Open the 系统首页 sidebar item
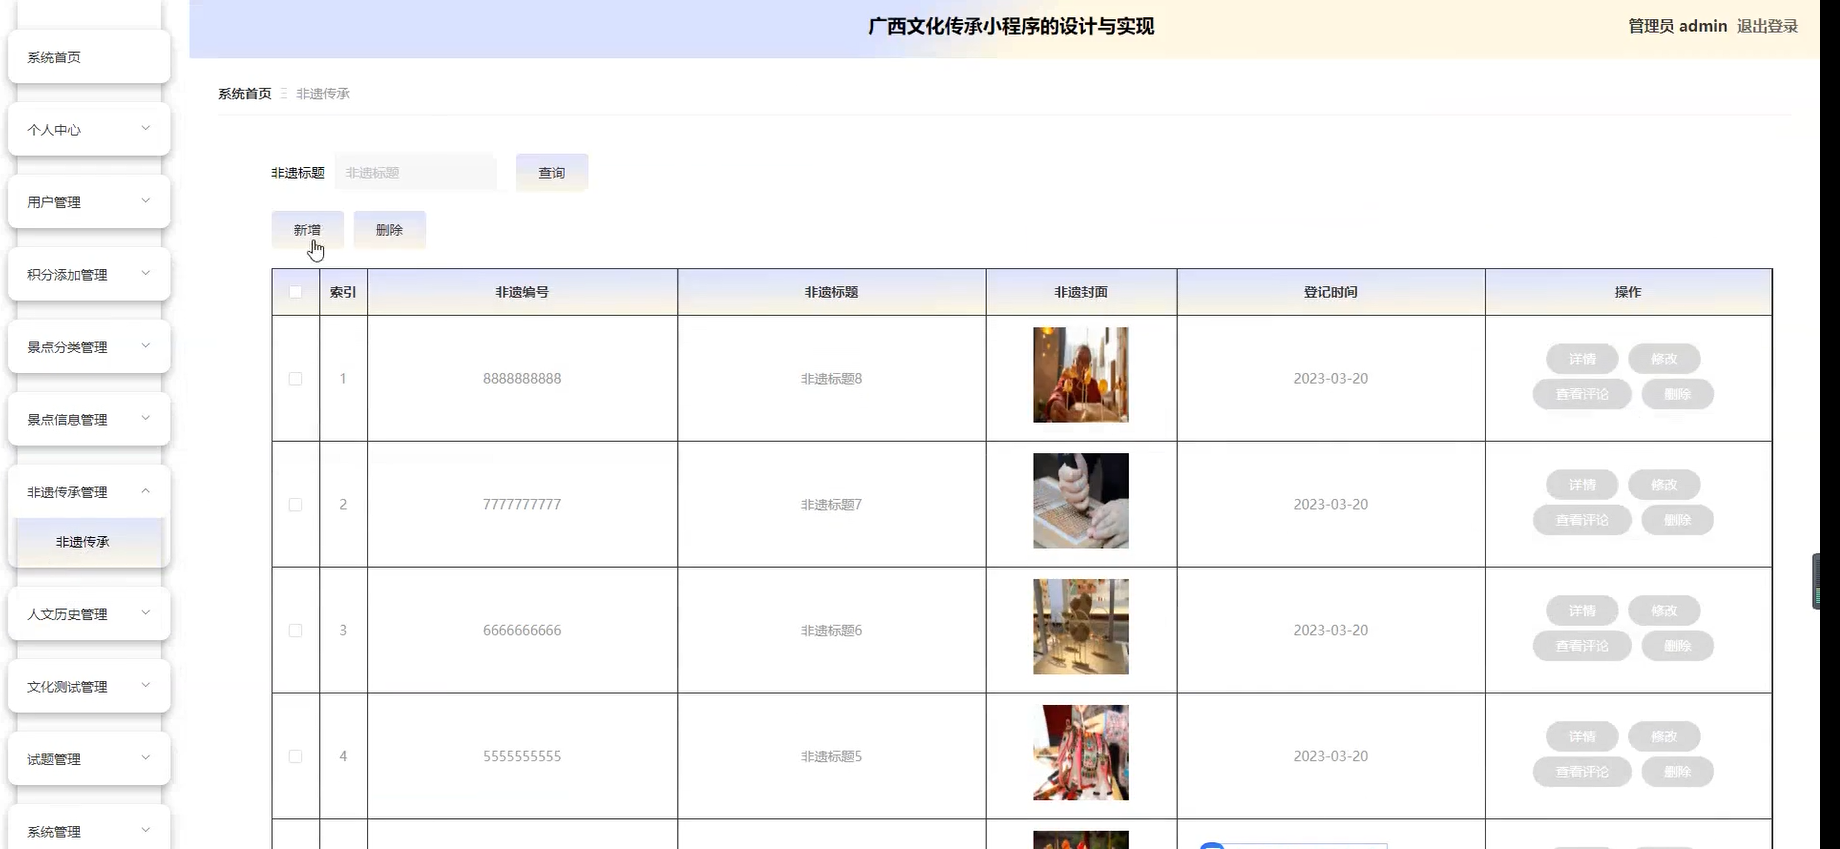This screenshot has height=849, width=1840. (x=89, y=57)
